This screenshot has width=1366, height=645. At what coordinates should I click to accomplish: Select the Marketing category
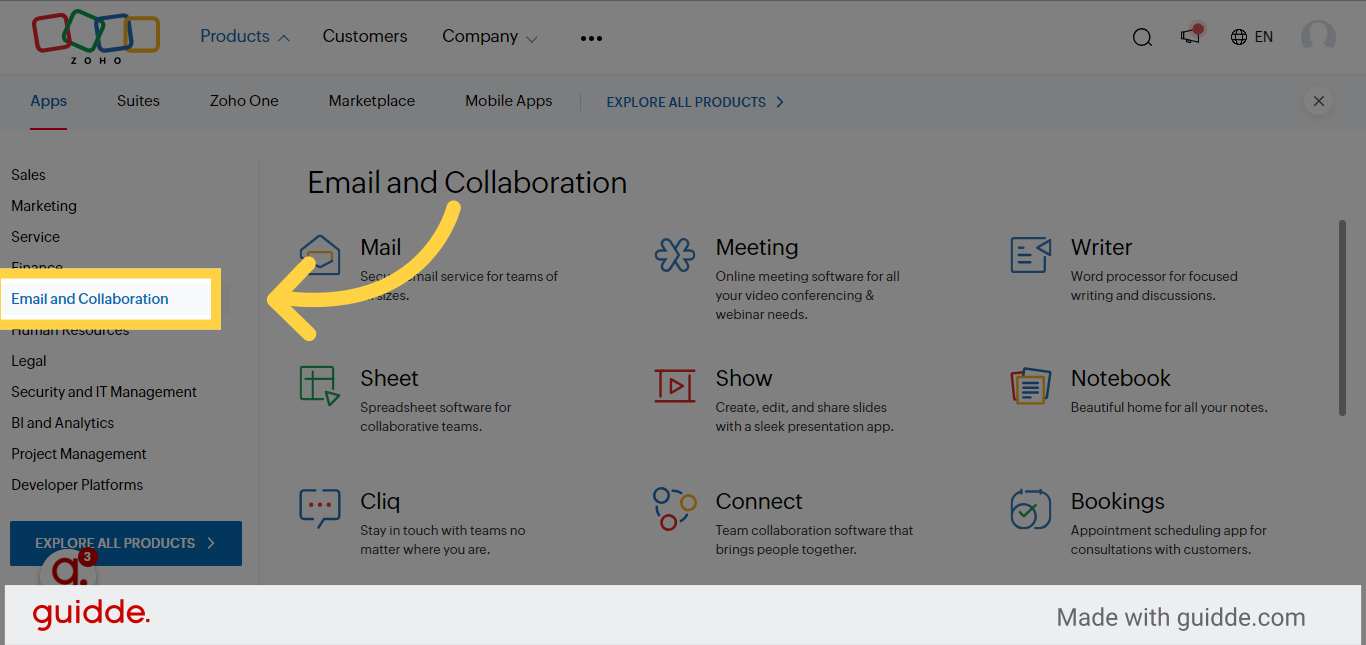tap(44, 206)
